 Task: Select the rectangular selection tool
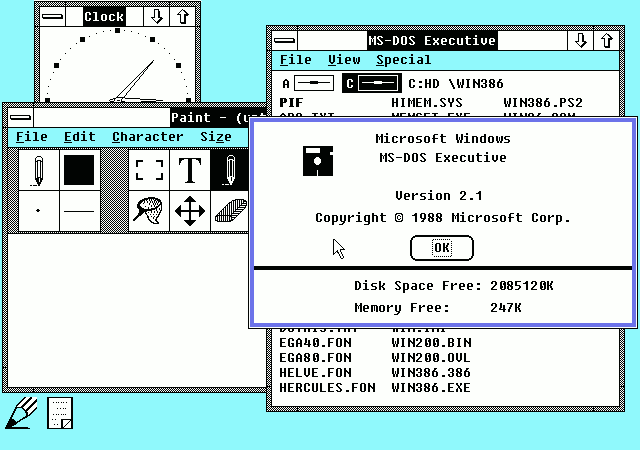coord(149,170)
